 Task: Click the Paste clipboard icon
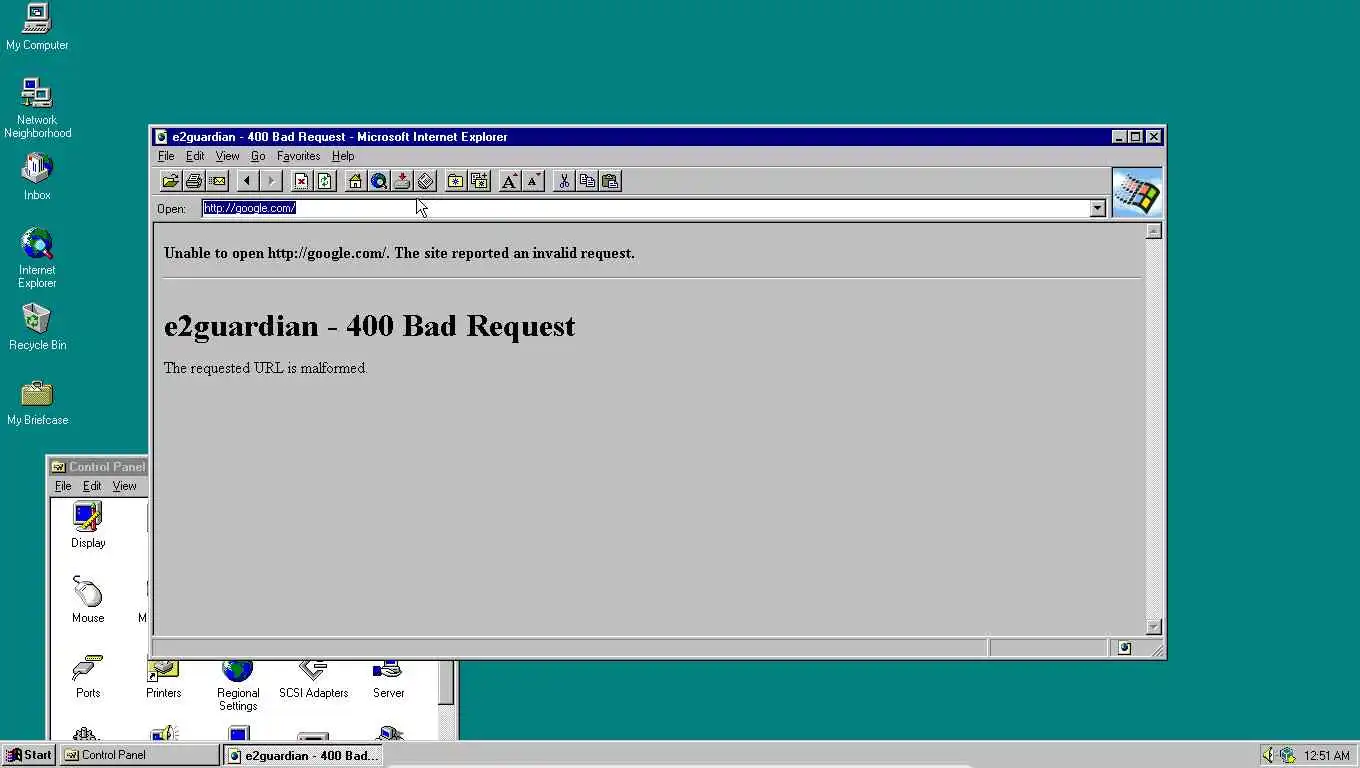(x=611, y=181)
